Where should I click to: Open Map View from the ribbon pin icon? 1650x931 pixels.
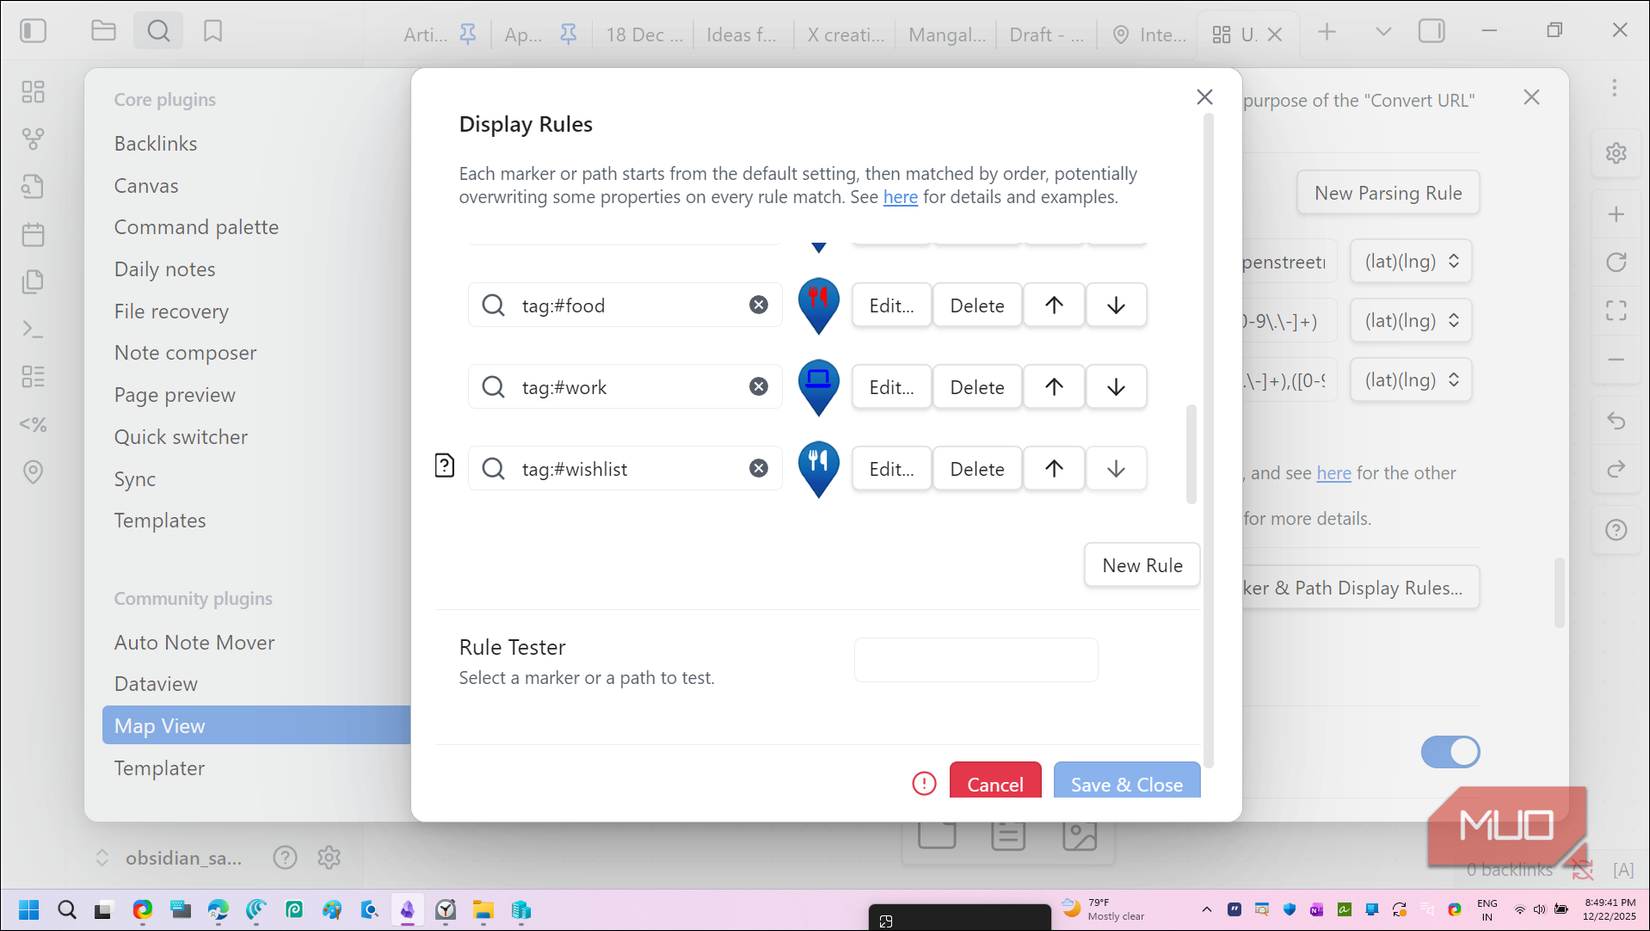(x=33, y=472)
